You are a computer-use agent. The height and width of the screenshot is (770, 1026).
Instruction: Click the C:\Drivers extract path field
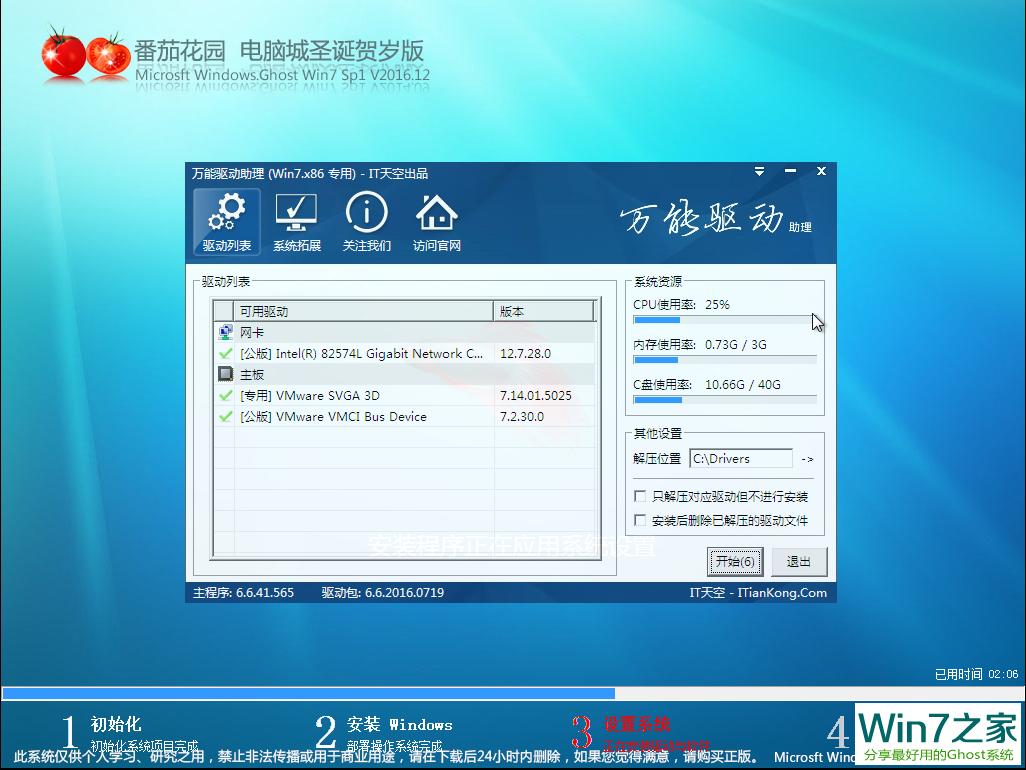(x=741, y=459)
